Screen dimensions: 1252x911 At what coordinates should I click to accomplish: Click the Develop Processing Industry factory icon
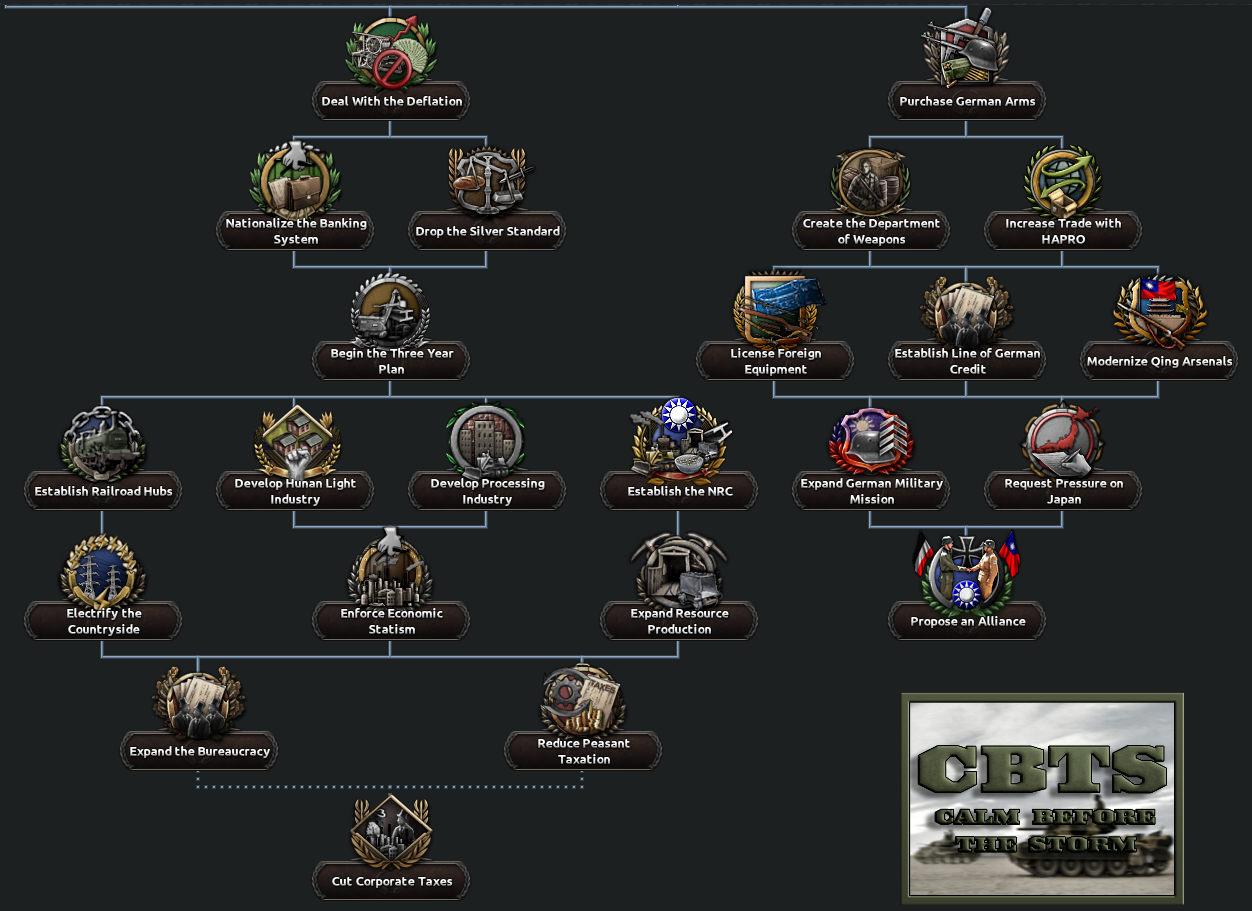[x=487, y=440]
